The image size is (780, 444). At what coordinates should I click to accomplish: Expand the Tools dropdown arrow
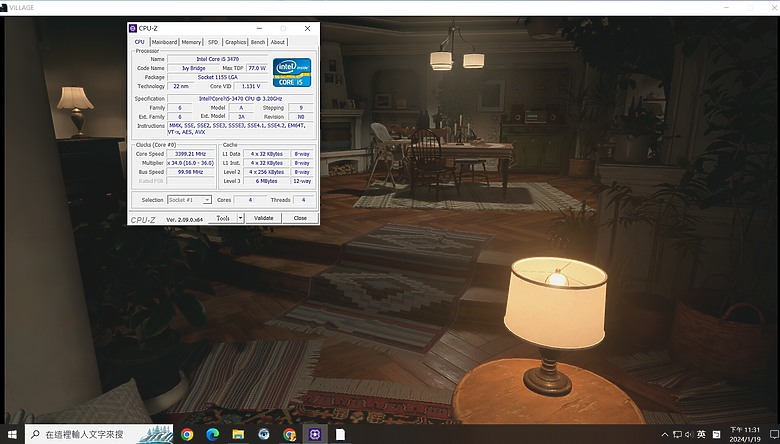241,218
